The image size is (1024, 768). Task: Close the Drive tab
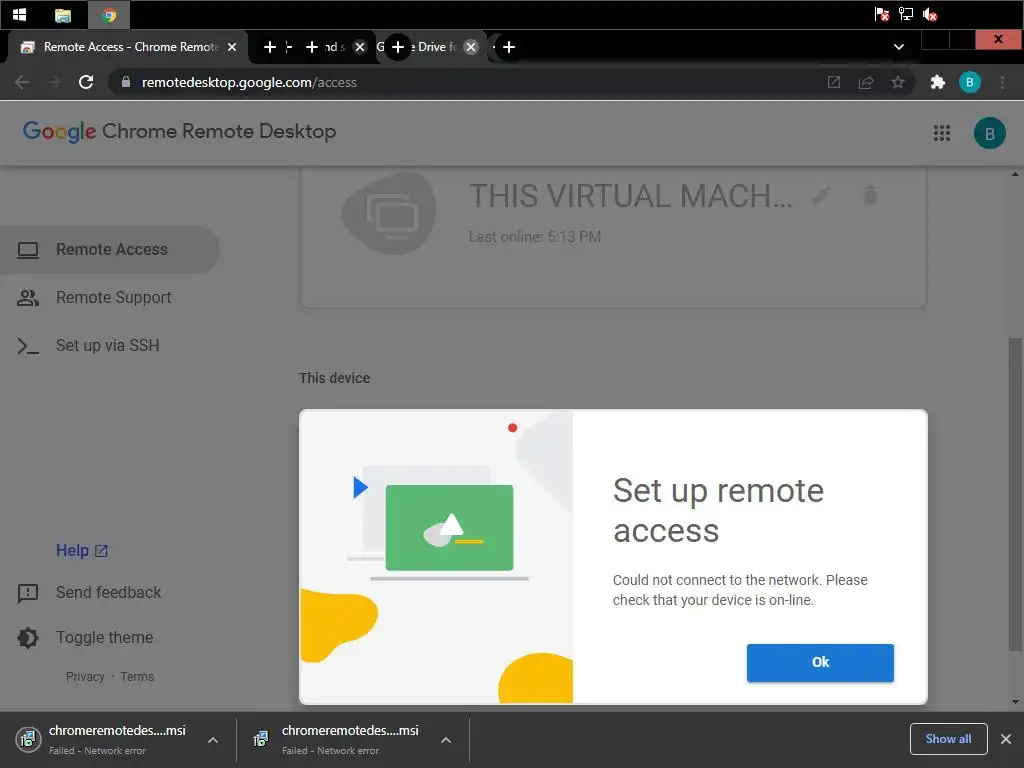pyautogui.click(x=471, y=47)
